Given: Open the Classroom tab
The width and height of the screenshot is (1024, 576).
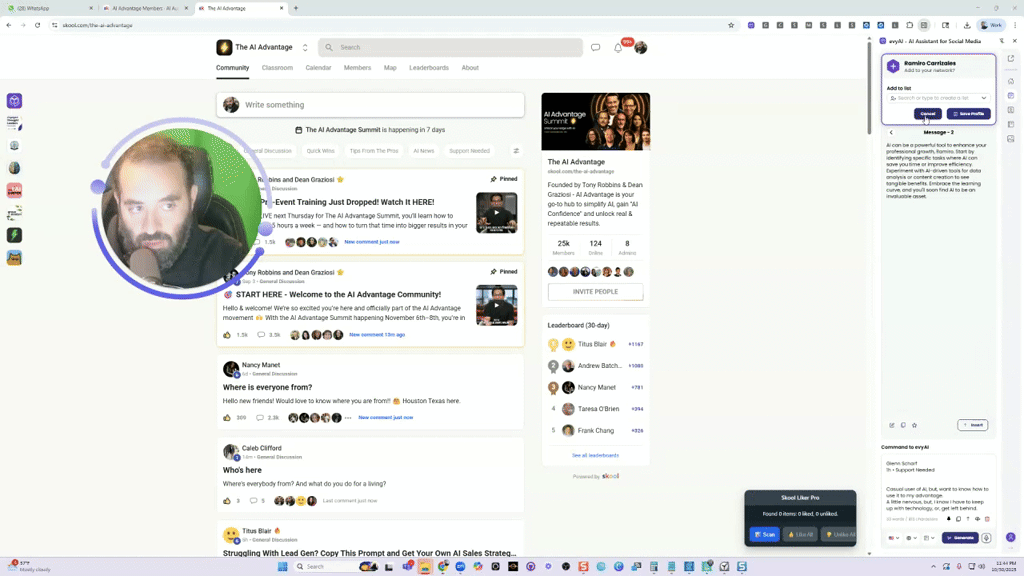Looking at the screenshot, I should tap(277, 68).
